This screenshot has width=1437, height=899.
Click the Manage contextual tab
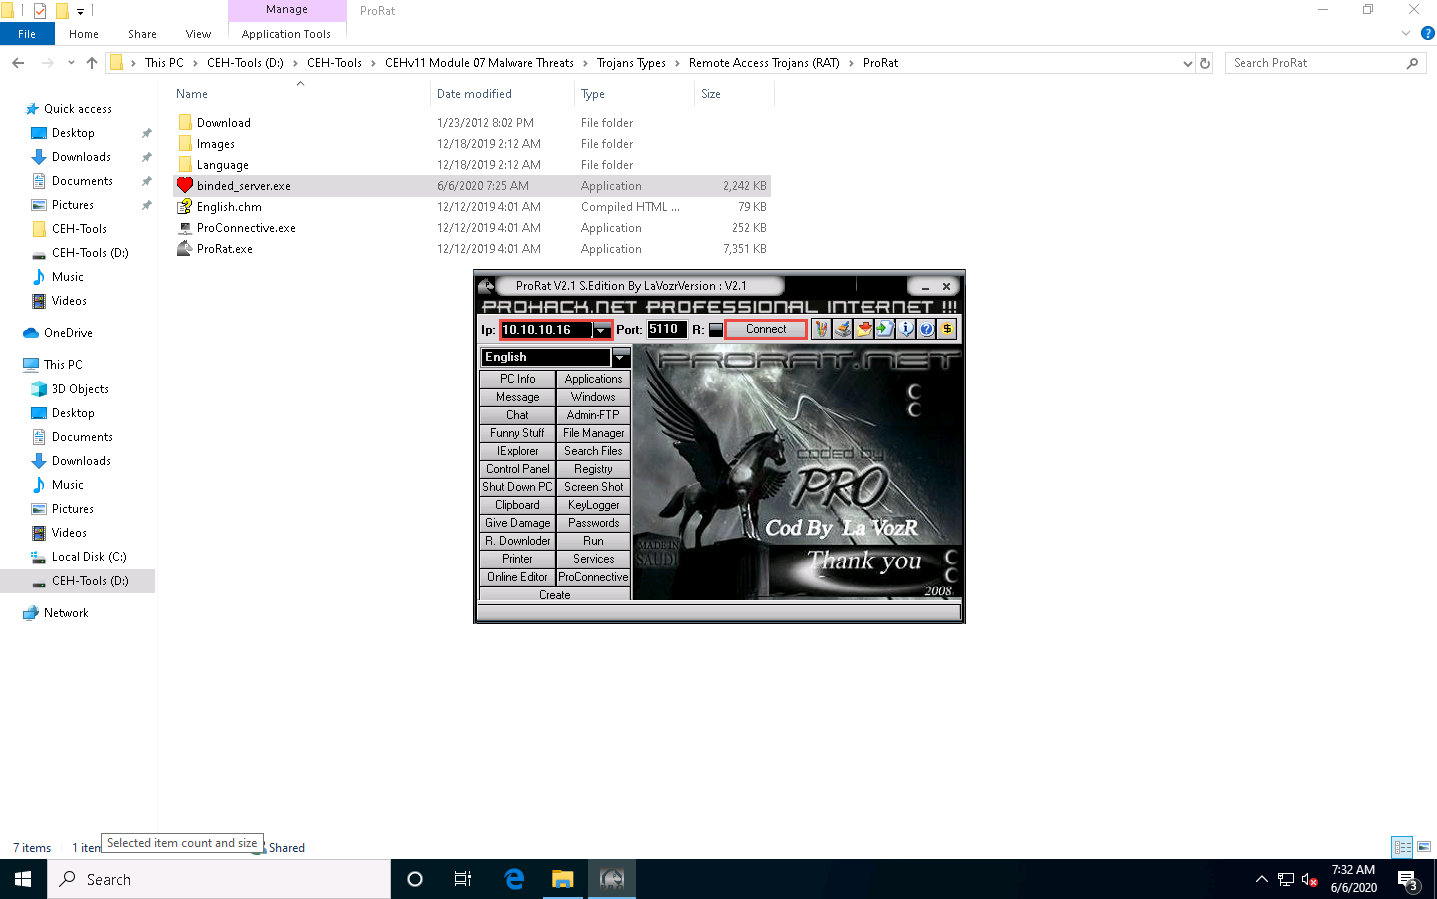287,10
